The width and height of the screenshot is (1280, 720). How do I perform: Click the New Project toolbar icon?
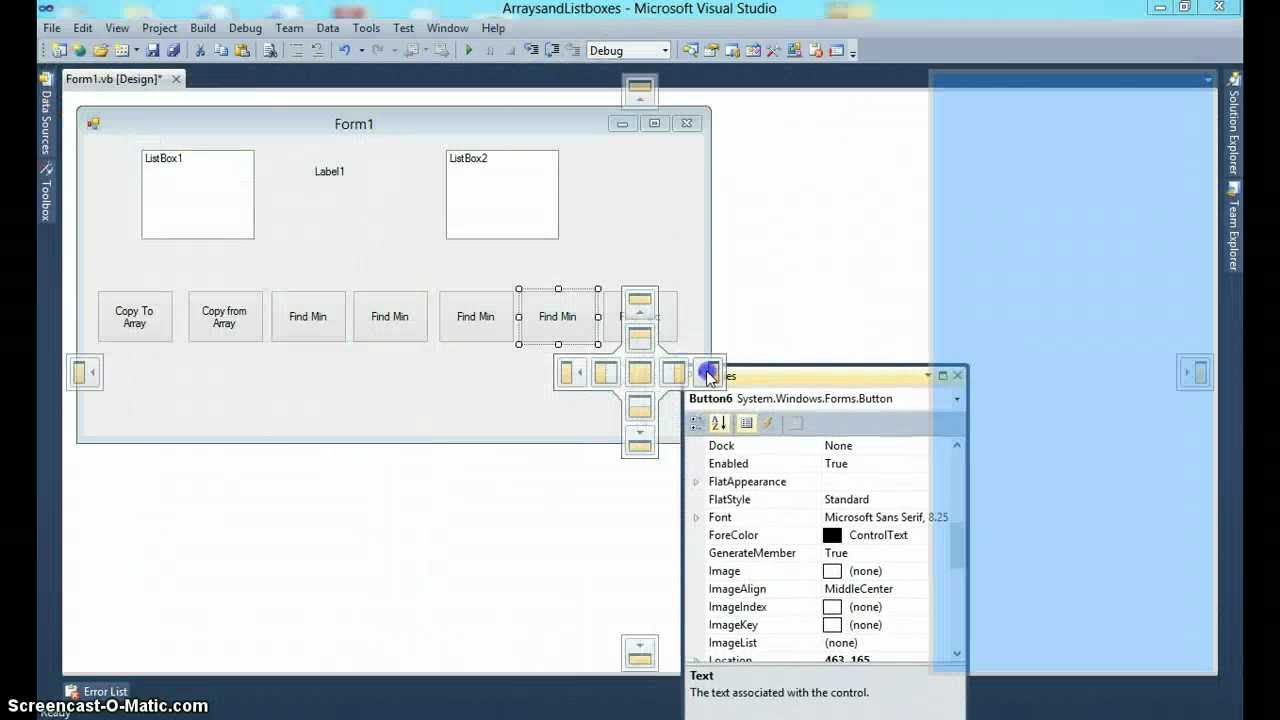(x=60, y=50)
